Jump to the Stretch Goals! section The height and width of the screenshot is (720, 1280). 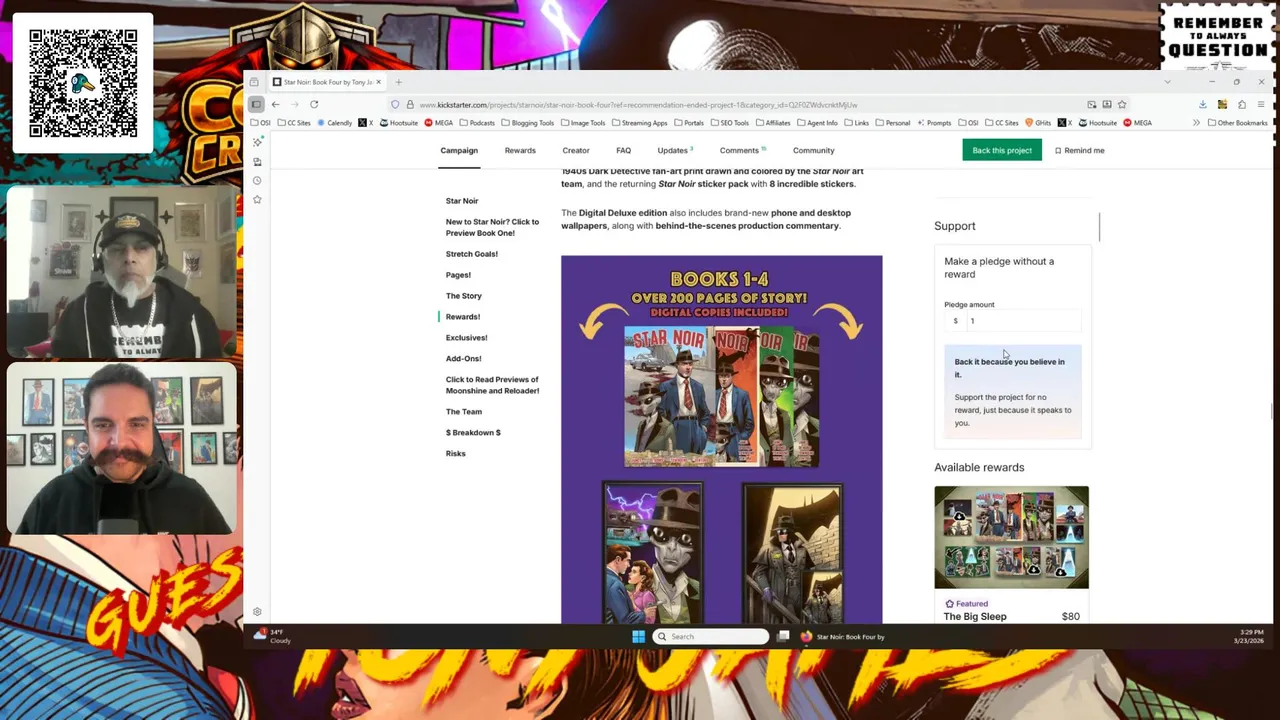pyautogui.click(x=472, y=254)
